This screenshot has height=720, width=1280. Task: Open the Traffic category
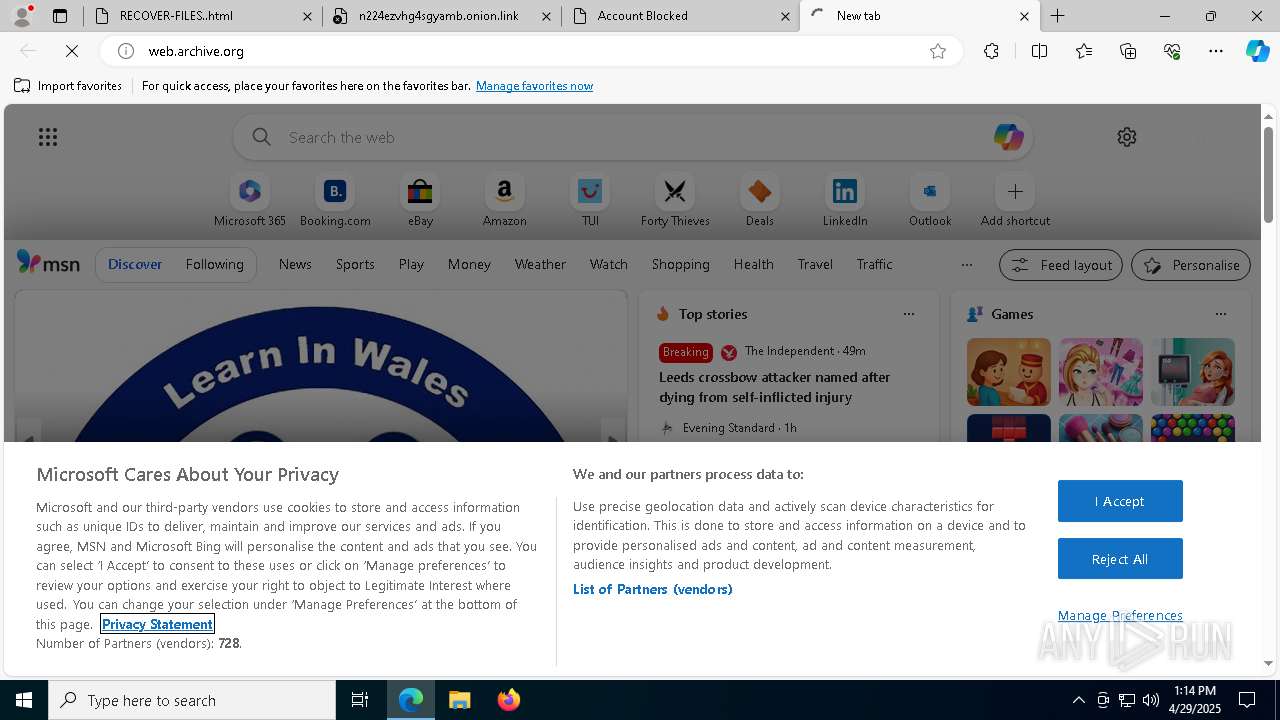tap(874, 264)
